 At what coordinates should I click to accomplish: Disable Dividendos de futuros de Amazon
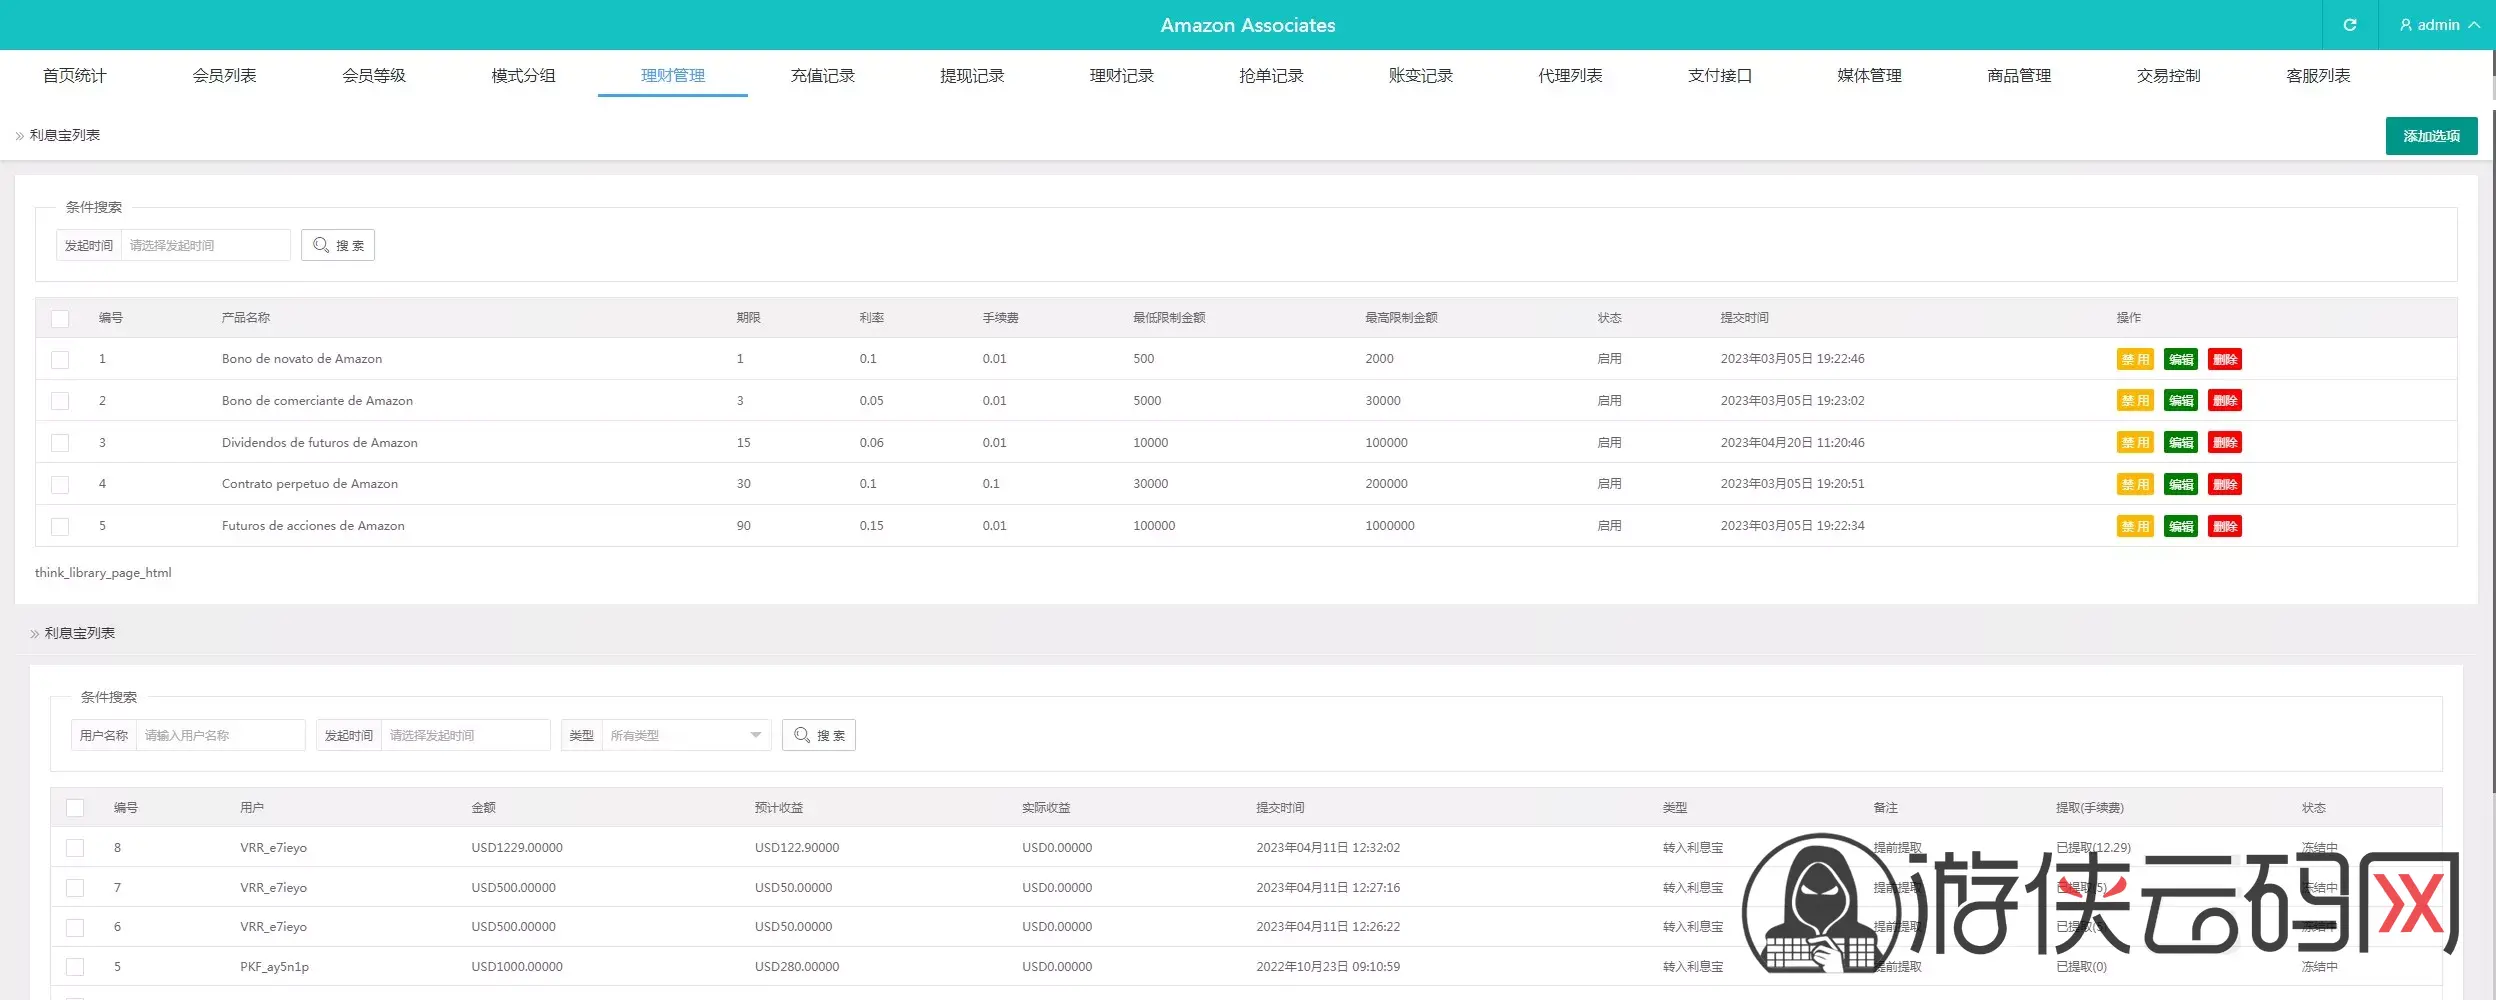point(2135,443)
